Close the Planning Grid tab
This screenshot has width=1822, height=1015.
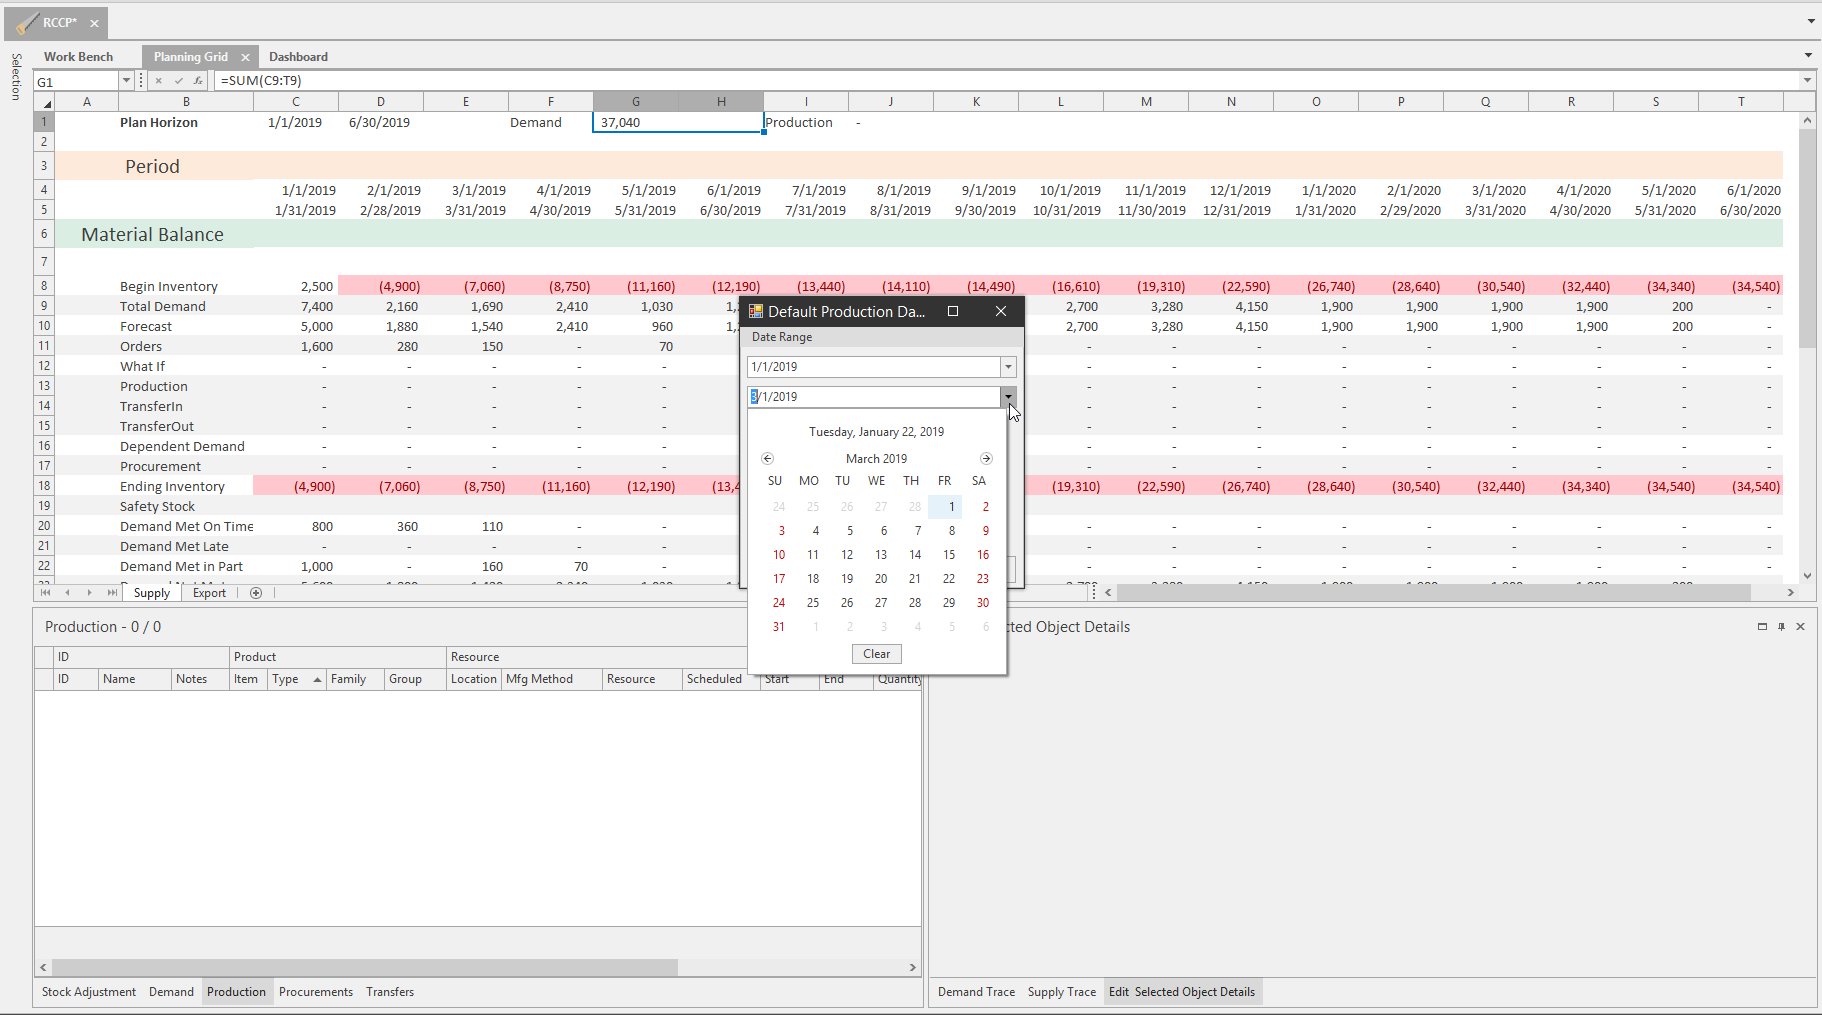tap(245, 57)
